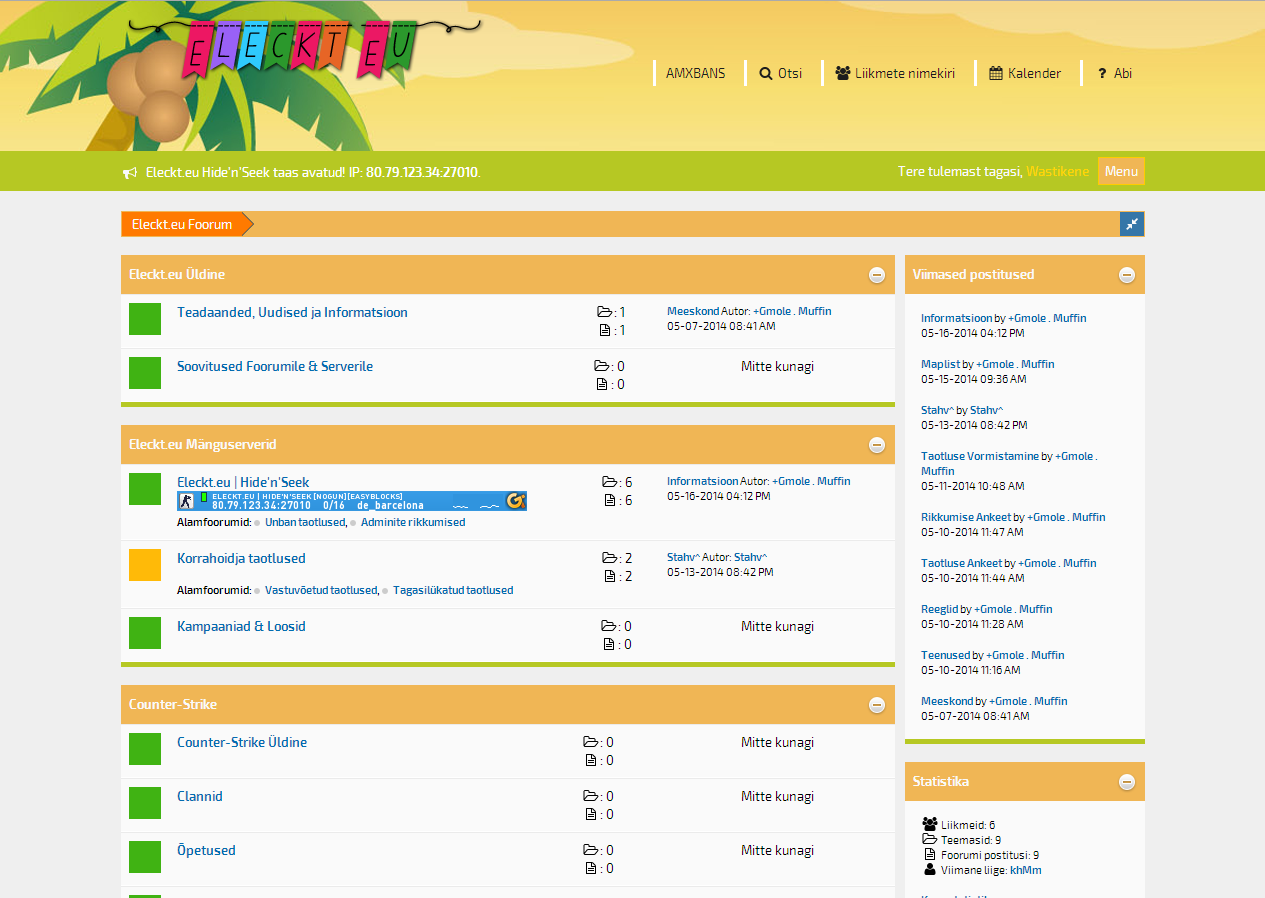Open Counter-Strike Üldine forum
This screenshot has height=898, width=1265.
(242, 742)
